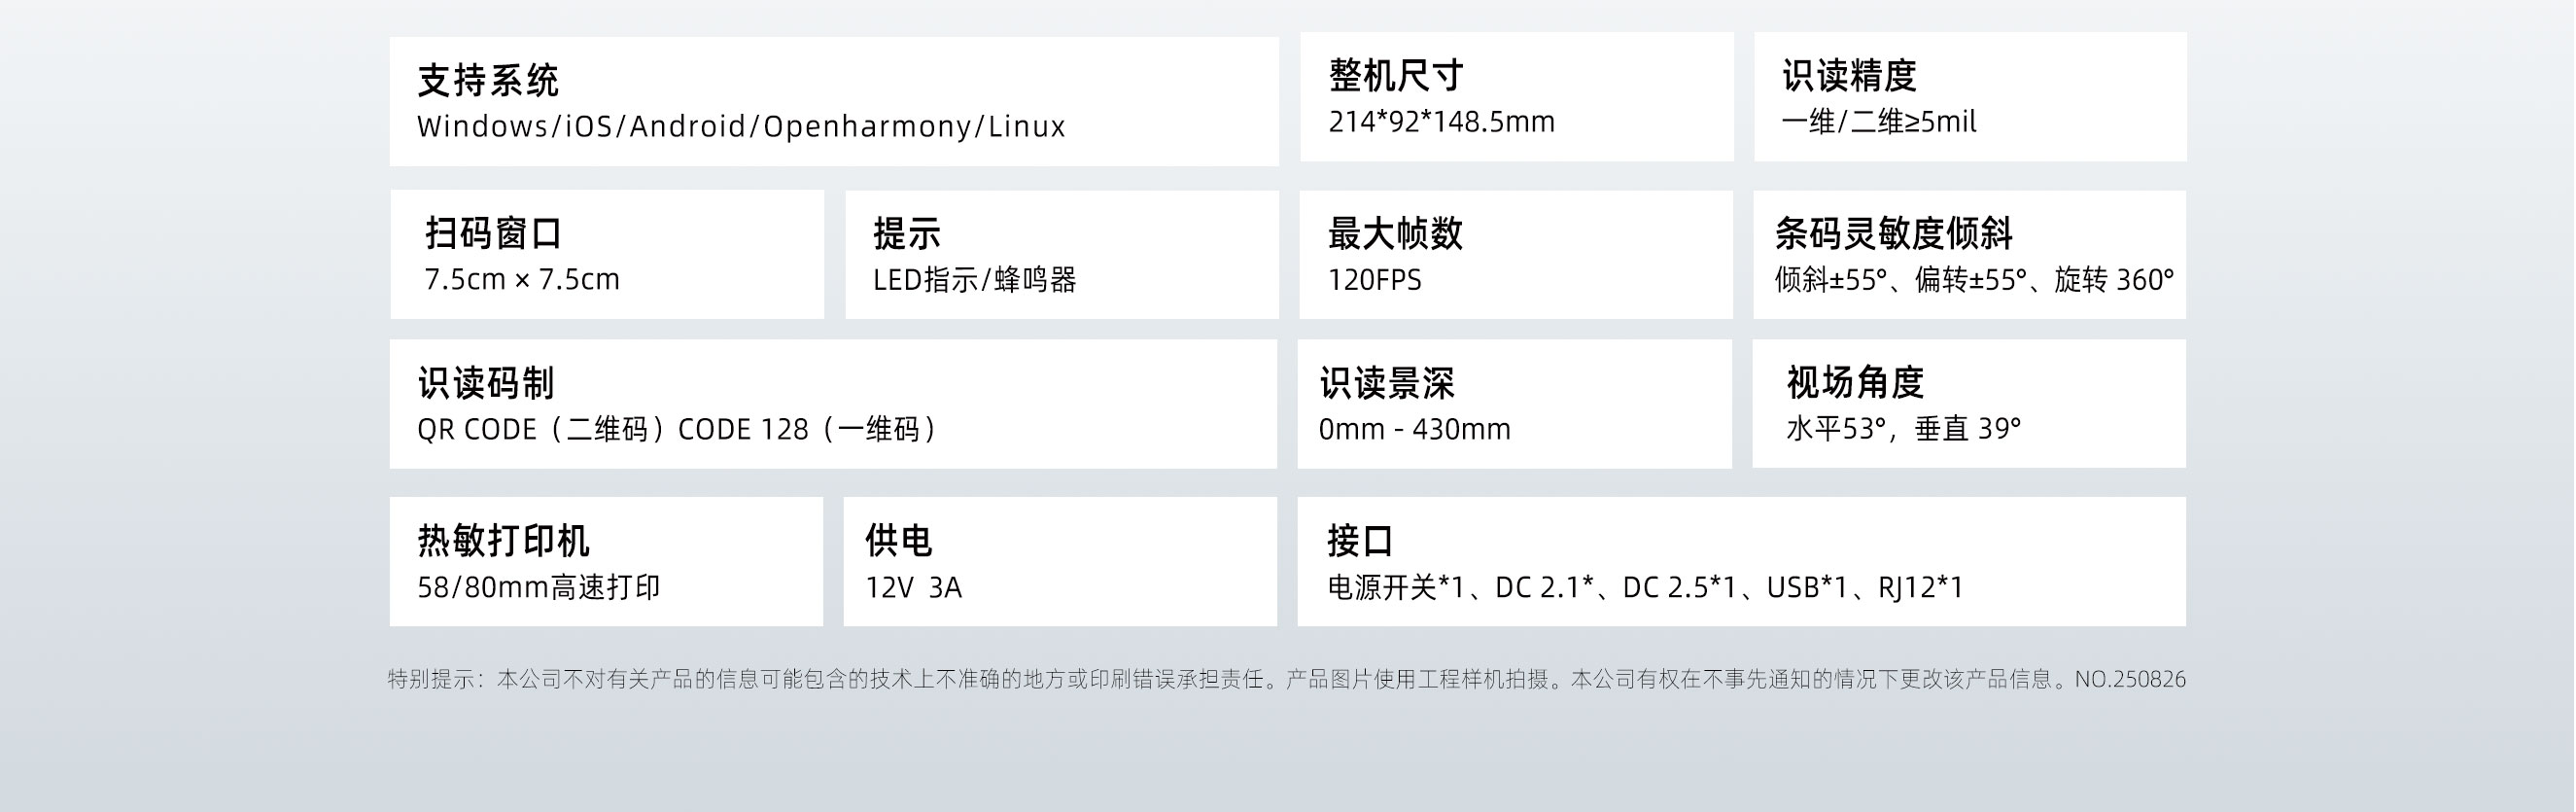This screenshot has width=2576, height=812.
Task: Click the 水平53°，垂直 39° value
Action: [1904, 429]
